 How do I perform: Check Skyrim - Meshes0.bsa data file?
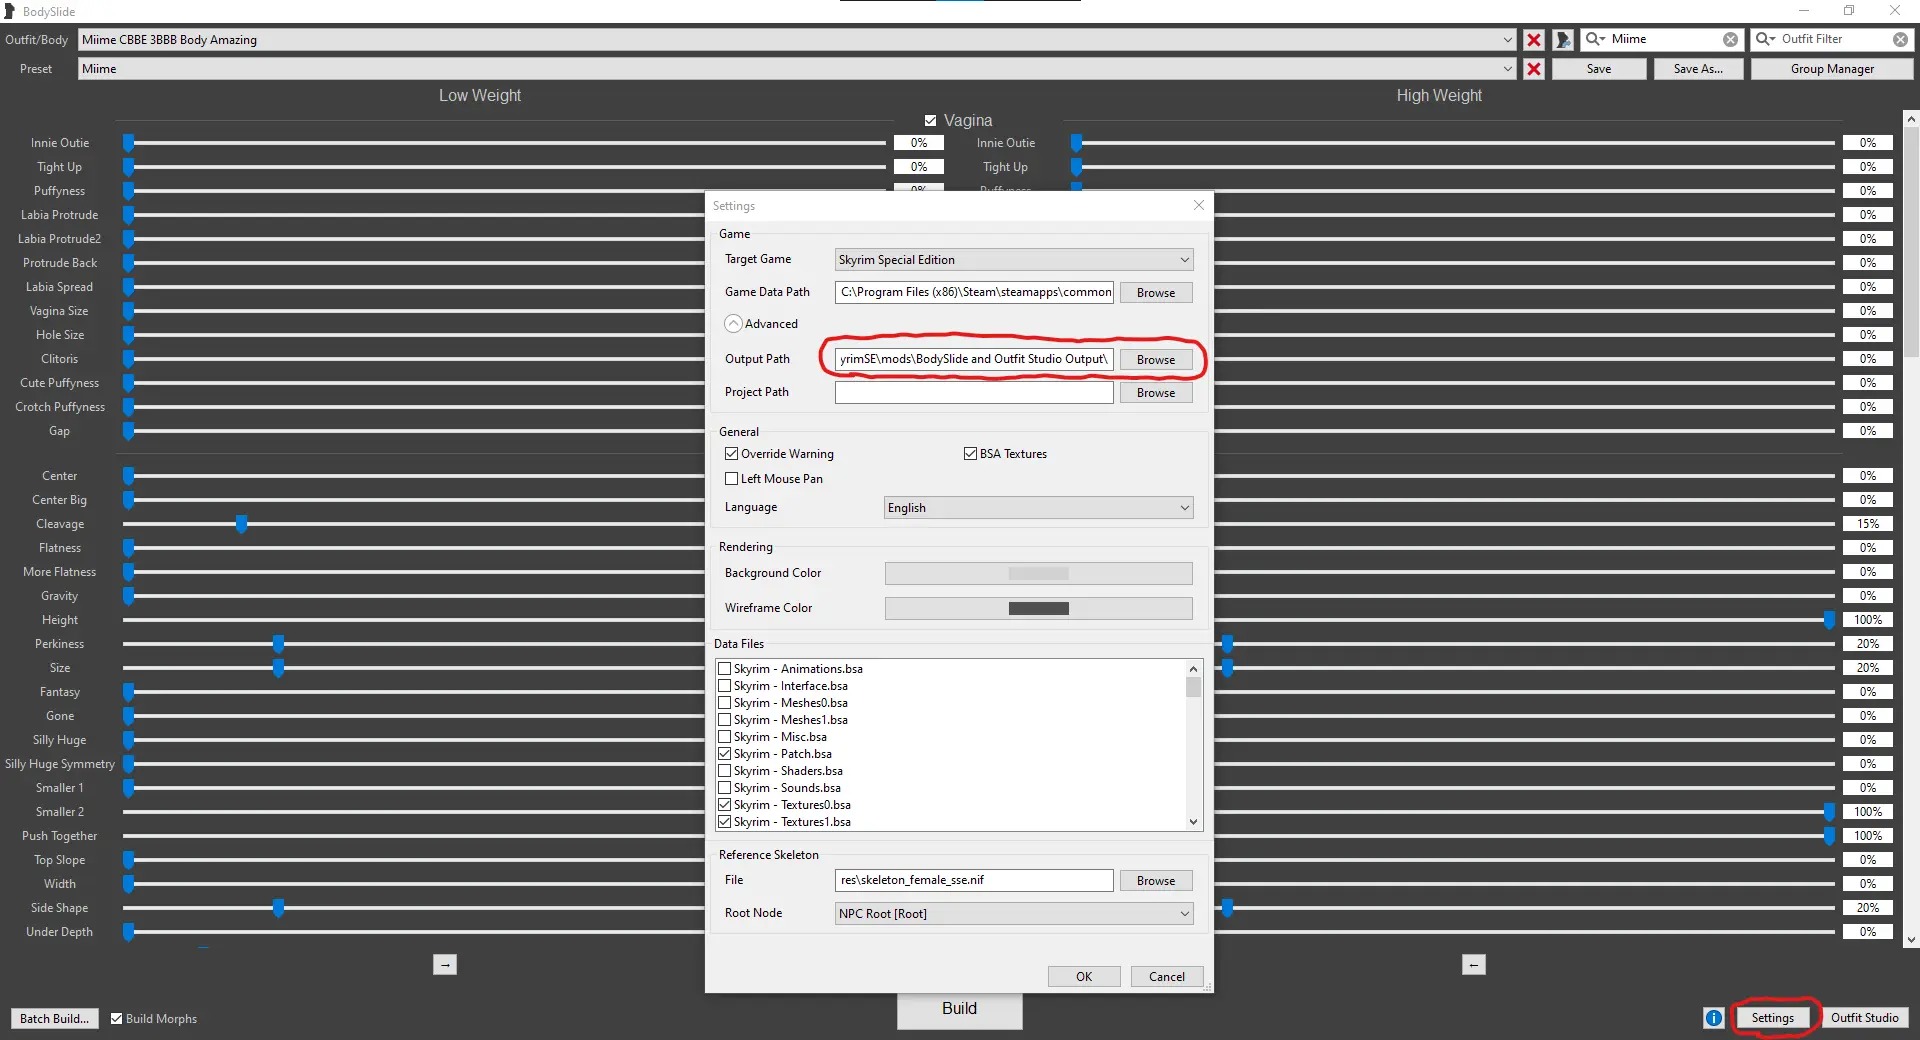[x=725, y=703]
